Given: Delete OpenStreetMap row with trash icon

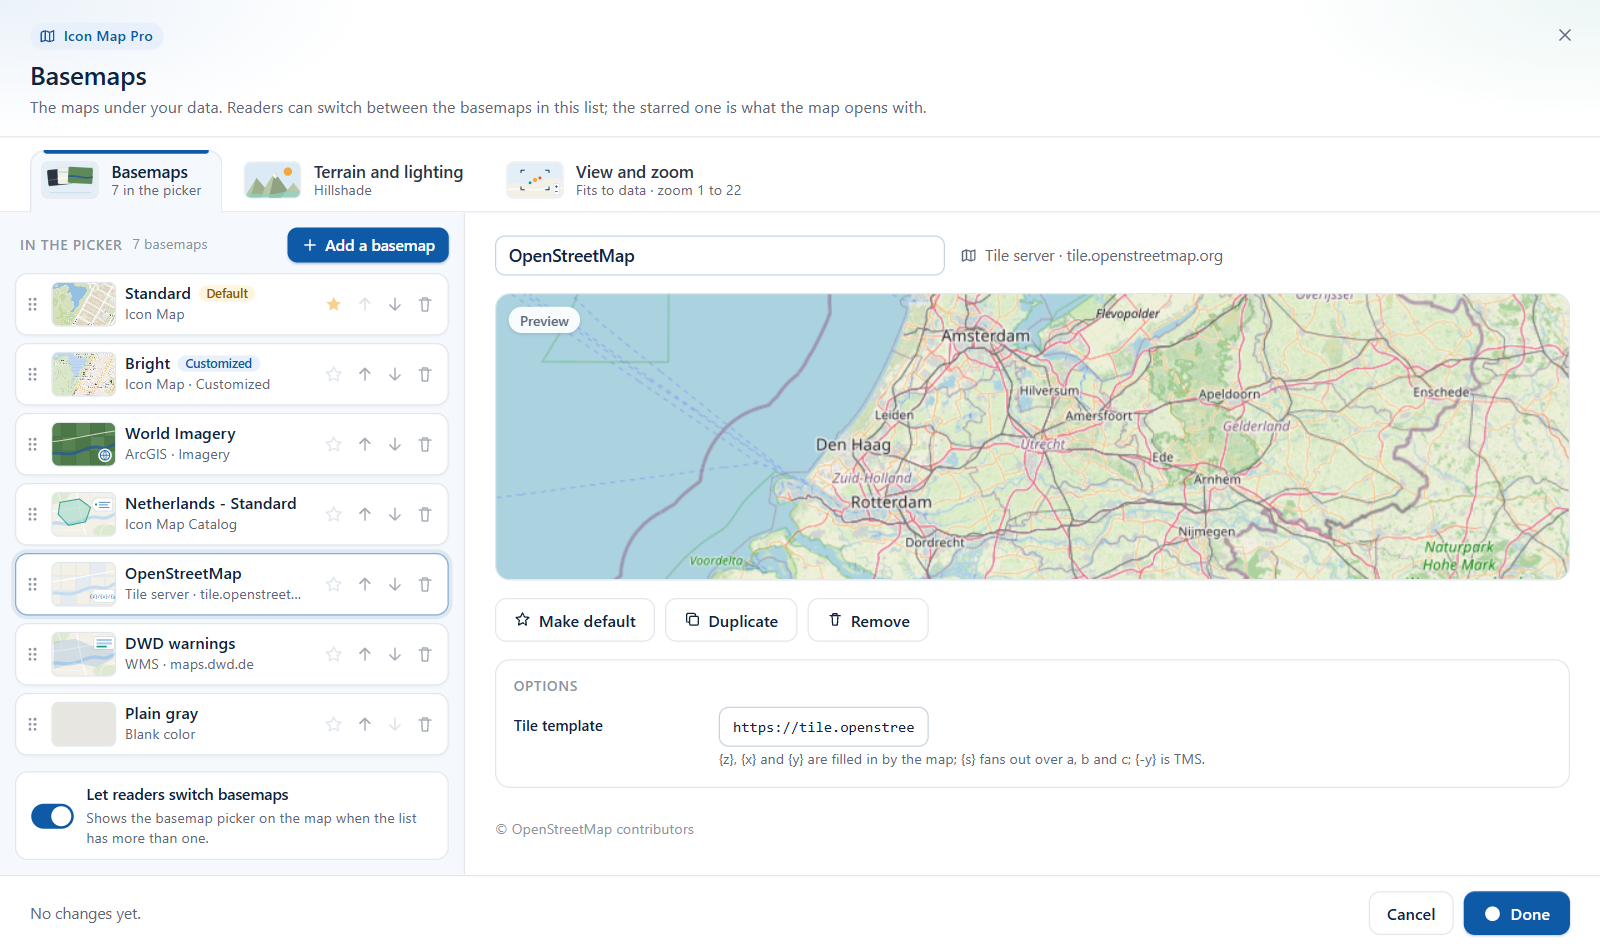Looking at the screenshot, I should tap(425, 584).
